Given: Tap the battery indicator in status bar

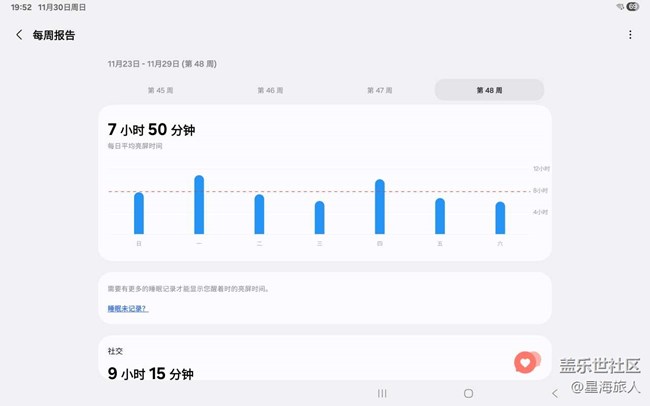Looking at the screenshot, I should click(x=633, y=7).
